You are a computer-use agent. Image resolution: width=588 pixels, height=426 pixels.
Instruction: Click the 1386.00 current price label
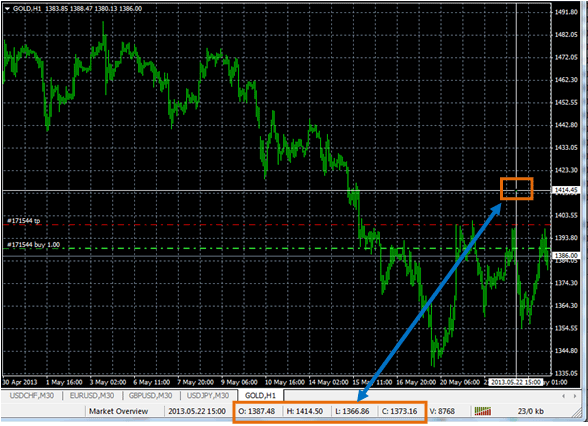pyautogui.click(x=566, y=255)
